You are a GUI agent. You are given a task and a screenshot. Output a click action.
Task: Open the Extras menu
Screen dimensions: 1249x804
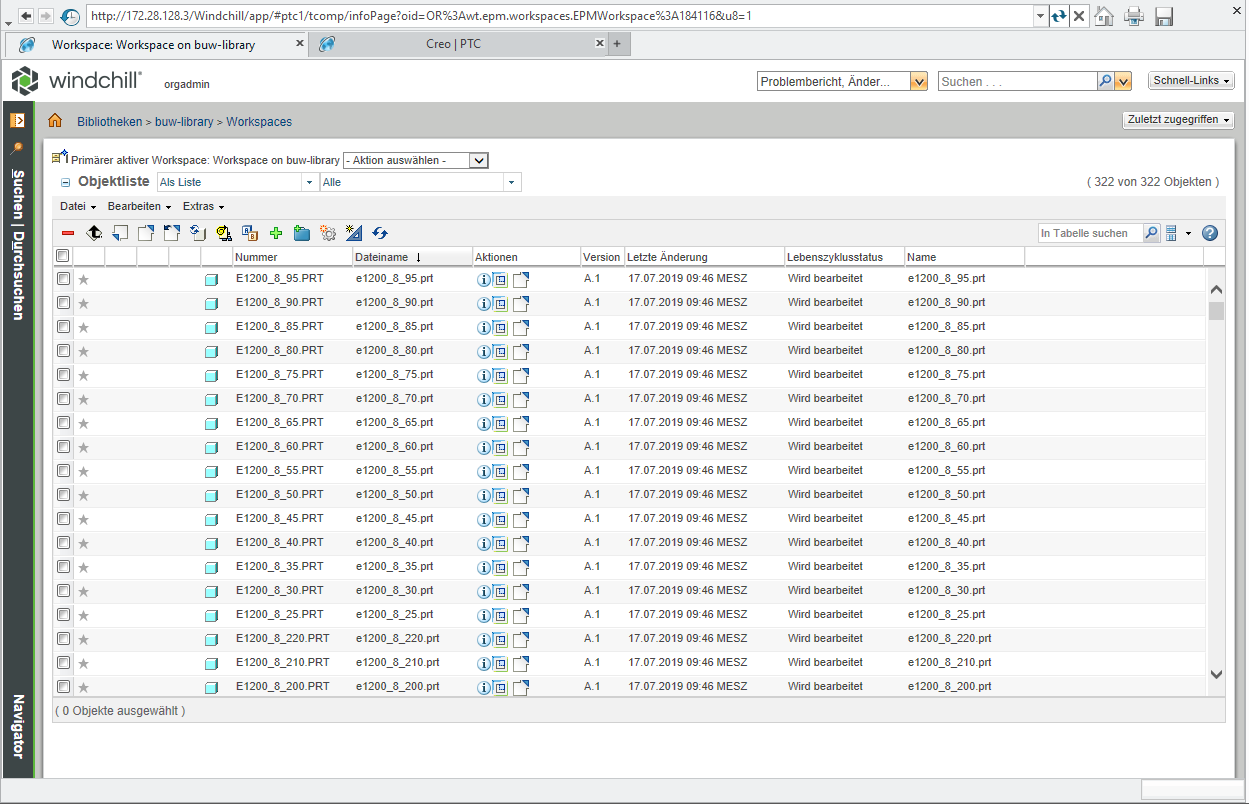click(x=203, y=206)
